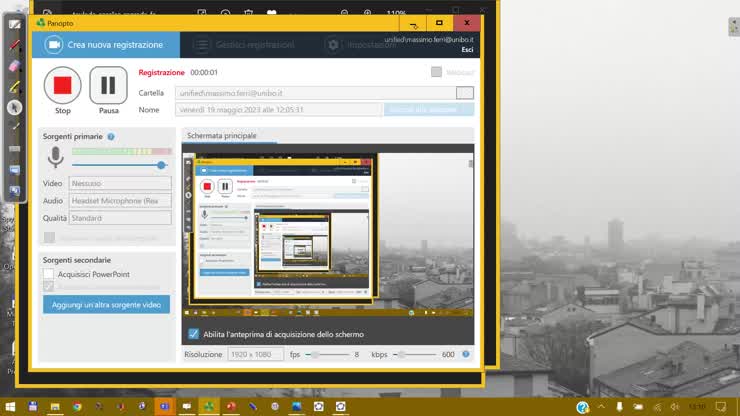The width and height of the screenshot is (740, 416).
Task: Stop the Panopto recording
Action: point(63,85)
